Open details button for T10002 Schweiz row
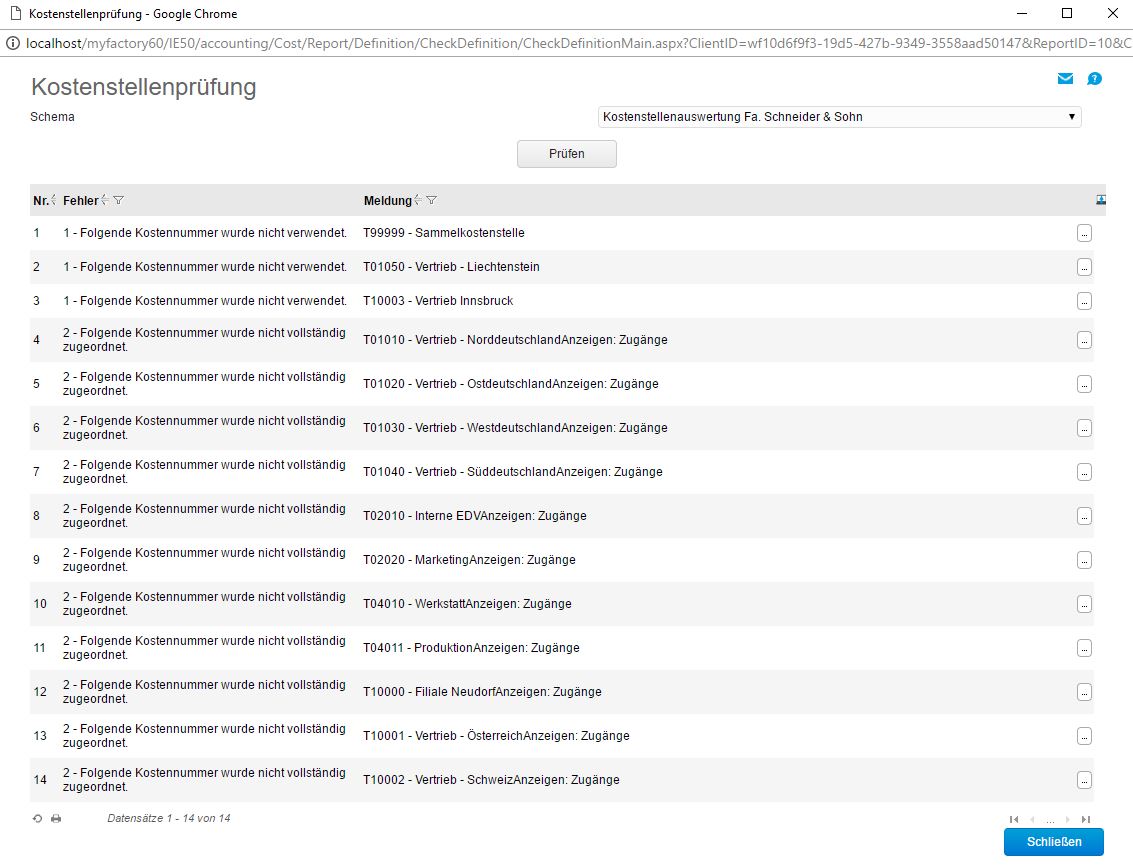This screenshot has height=868, width=1133. (x=1084, y=780)
